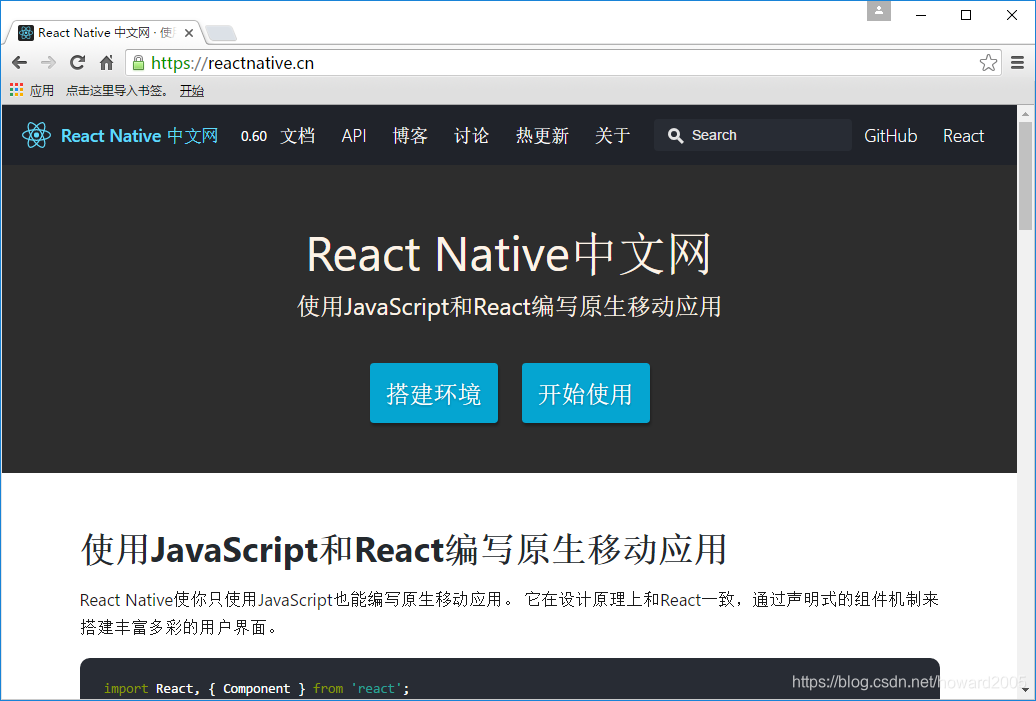The image size is (1036, 701).
Task: Click the magnifier icon in Search box
Action: coord(675,135)
